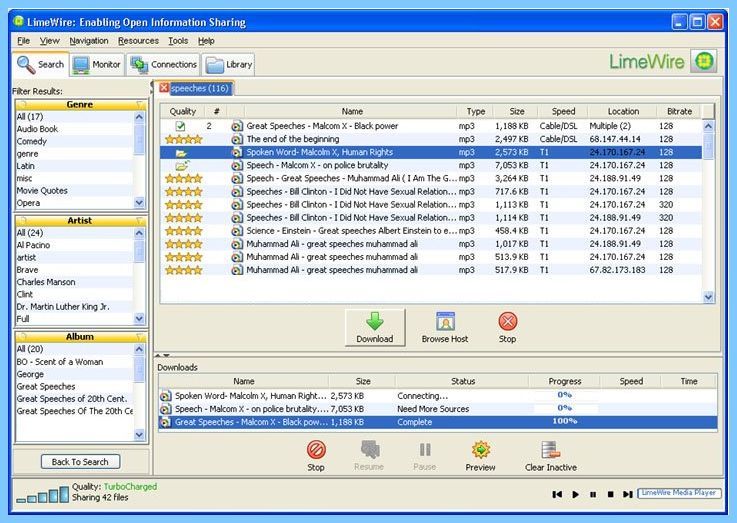This screenshot has height=523, width=737.
Task: Sort results by the Quality column
Action: pos(182,111)
